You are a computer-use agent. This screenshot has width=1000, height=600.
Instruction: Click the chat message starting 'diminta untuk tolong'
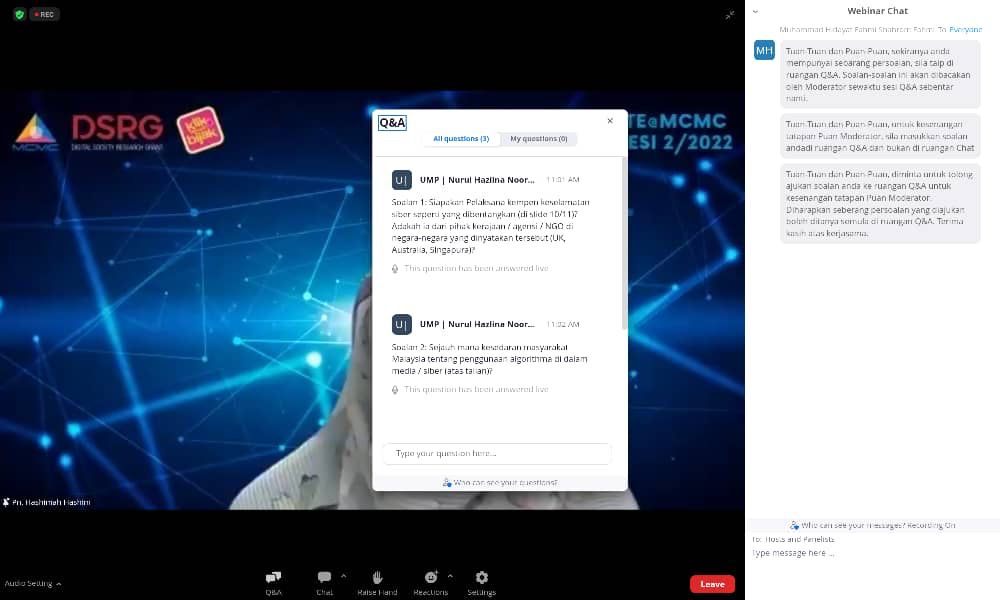880,203
